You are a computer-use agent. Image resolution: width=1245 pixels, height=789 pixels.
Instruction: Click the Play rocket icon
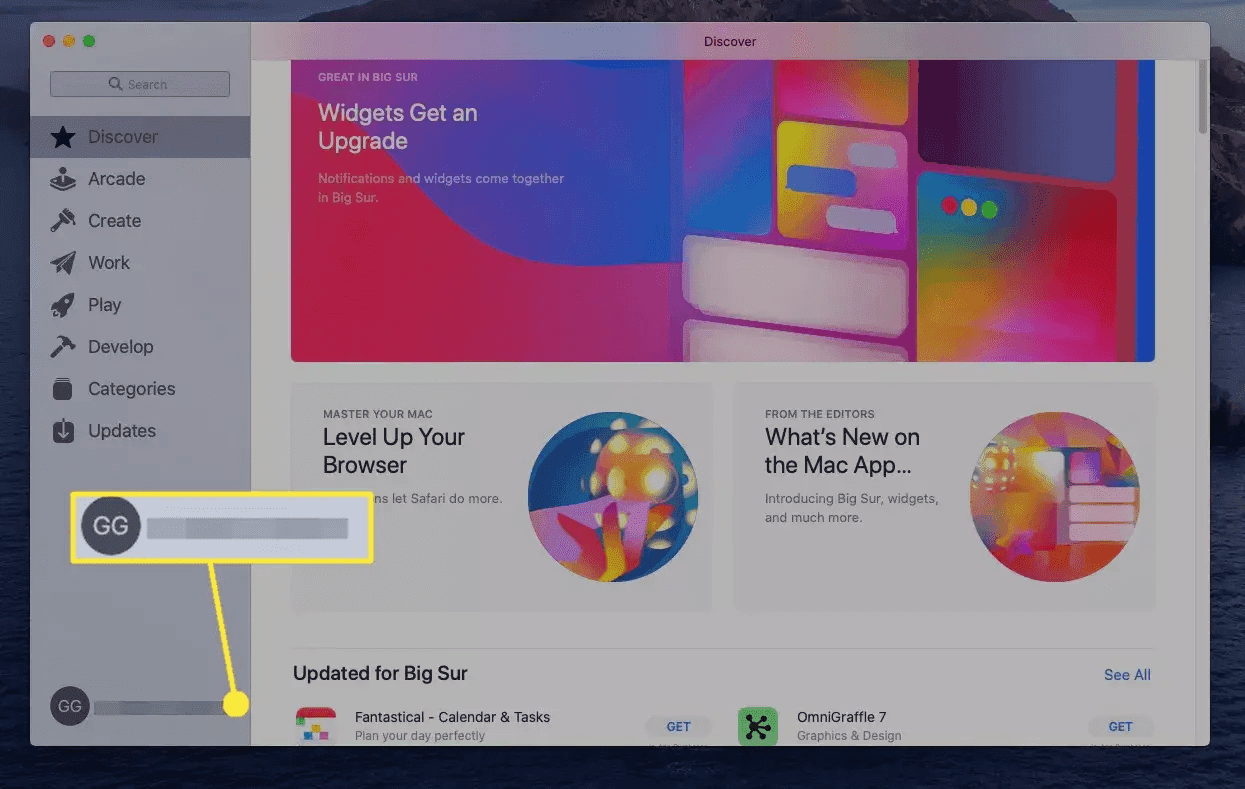63,305
